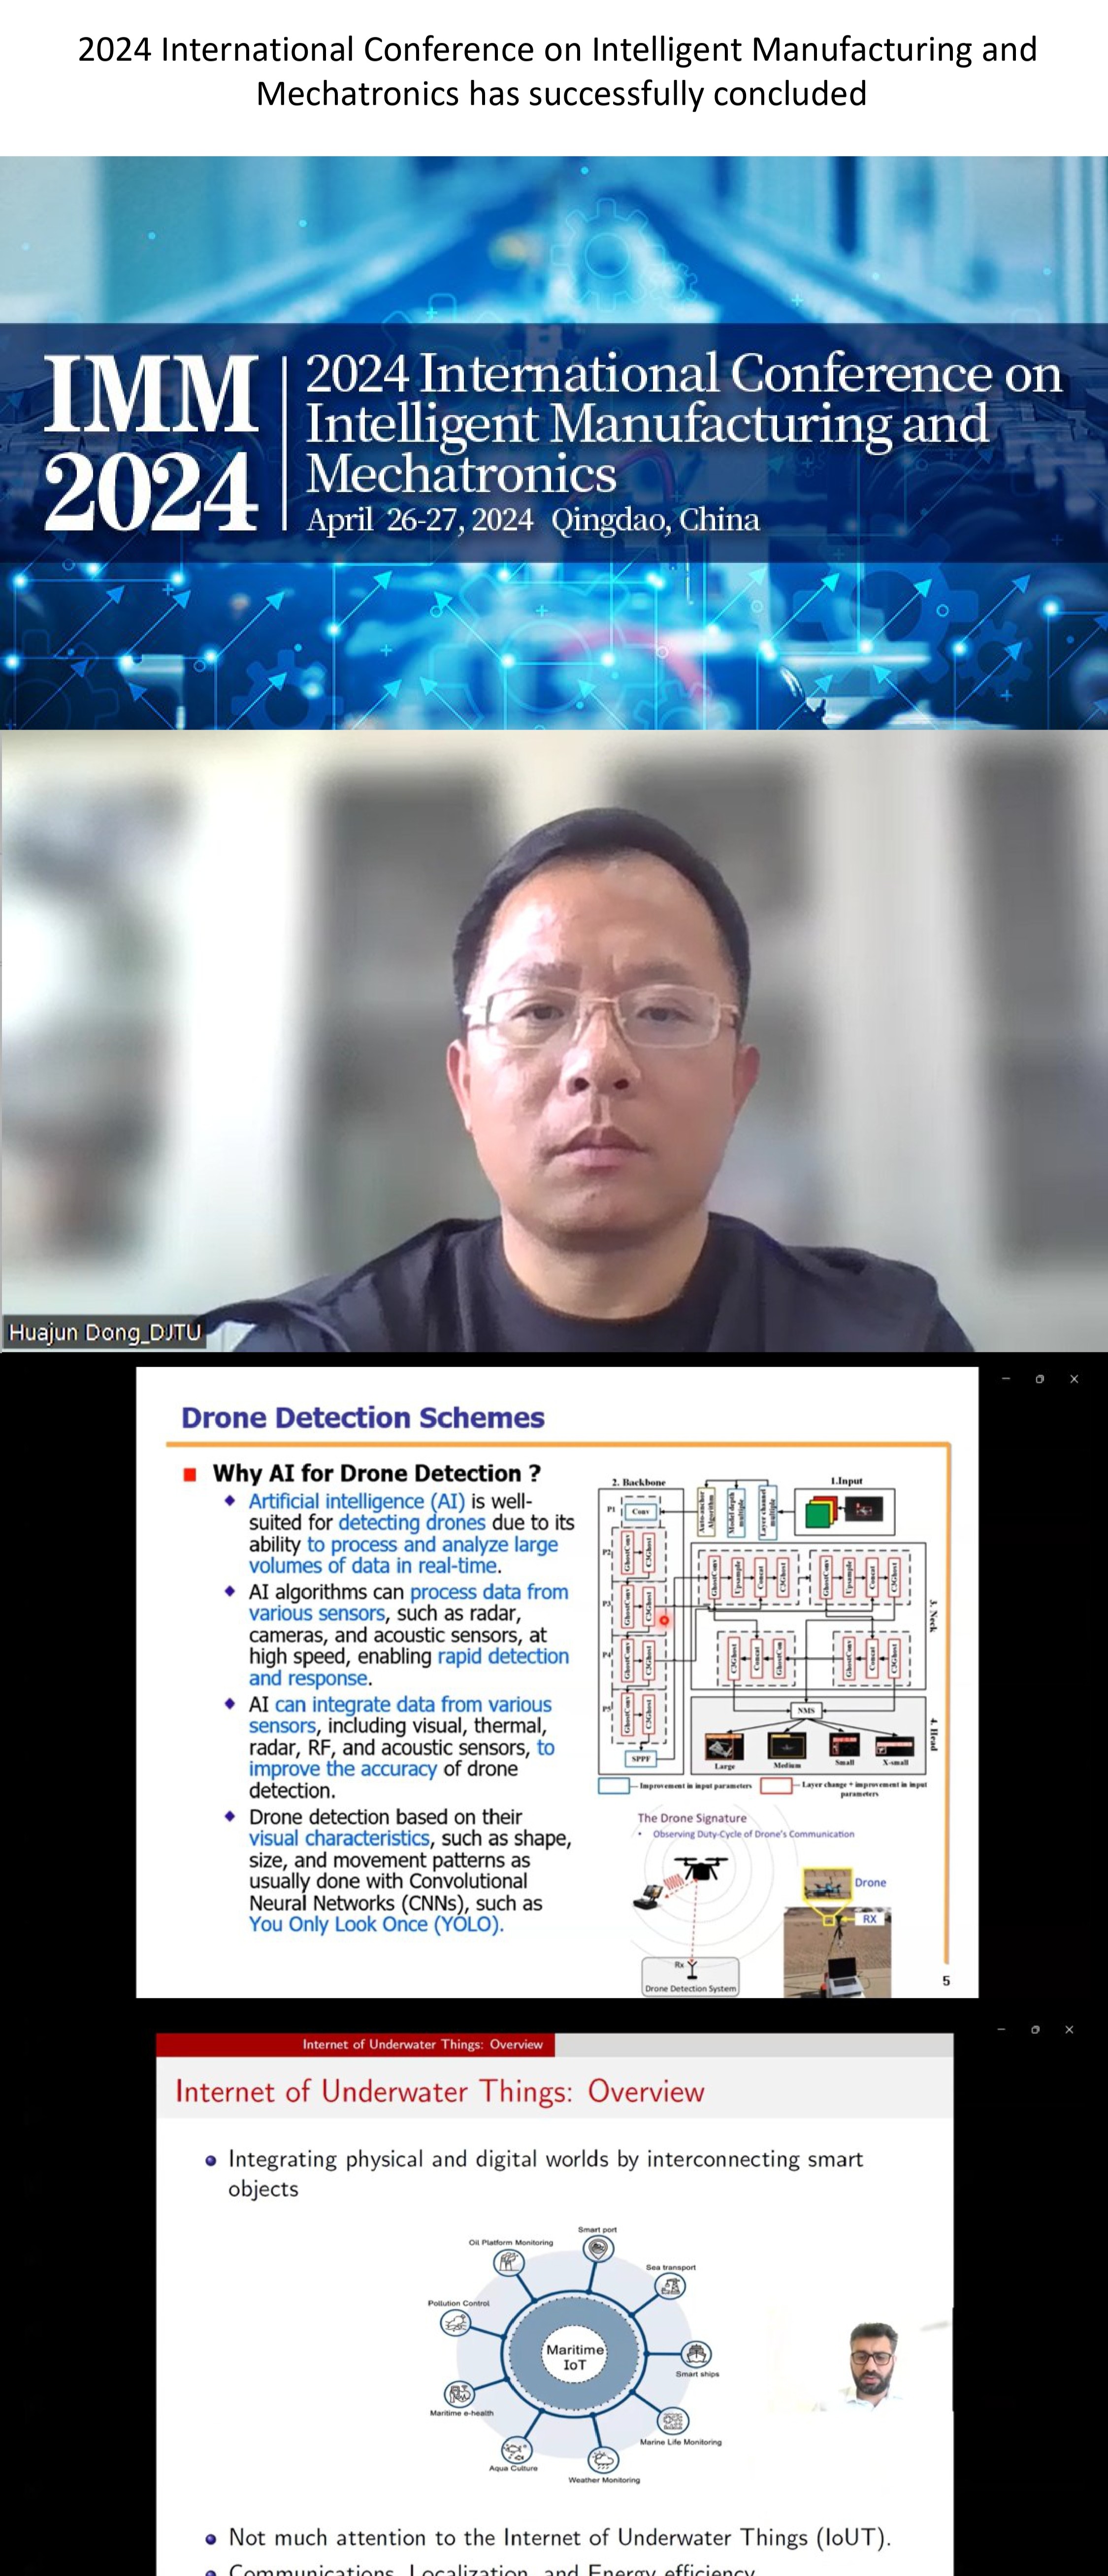Viewport: 1108px width, 2576px height.
Task: Click the Maritime e-health icon
Action: (x=459, y=2394)
